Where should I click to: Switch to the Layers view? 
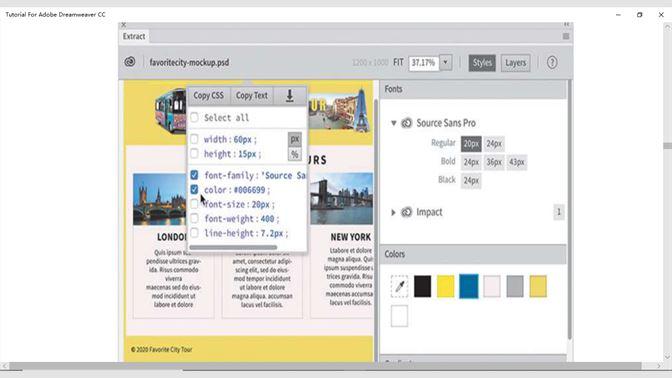515,63
